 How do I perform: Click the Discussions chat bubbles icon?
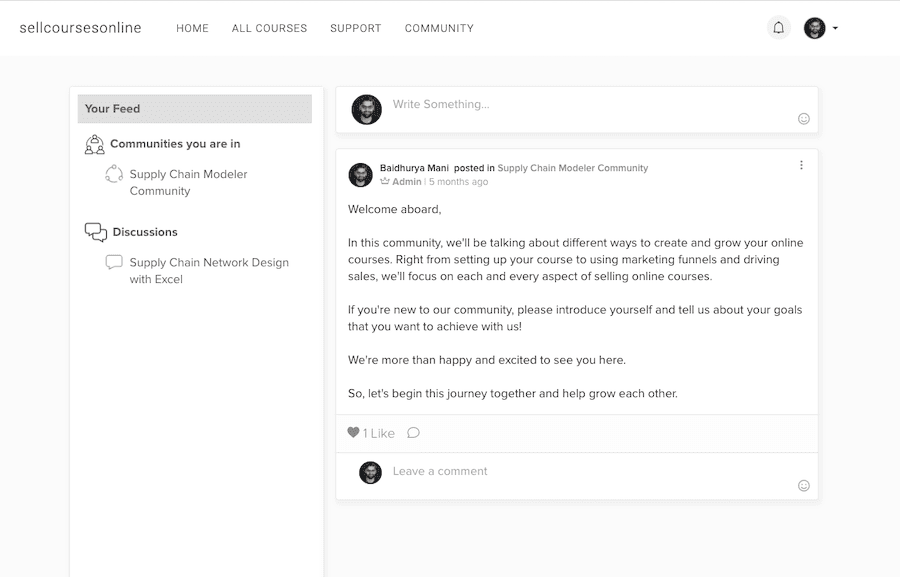(x=95, y=232)
